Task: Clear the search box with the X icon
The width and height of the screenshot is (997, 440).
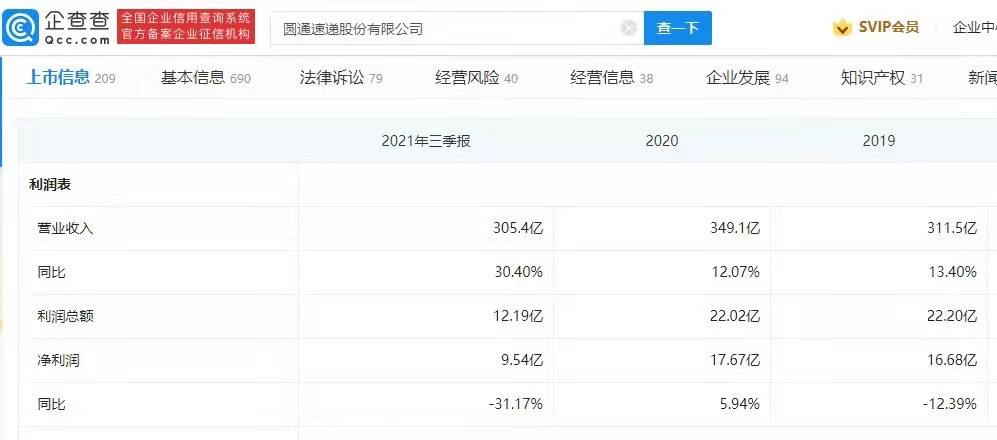Action: (x=628, y=28)
